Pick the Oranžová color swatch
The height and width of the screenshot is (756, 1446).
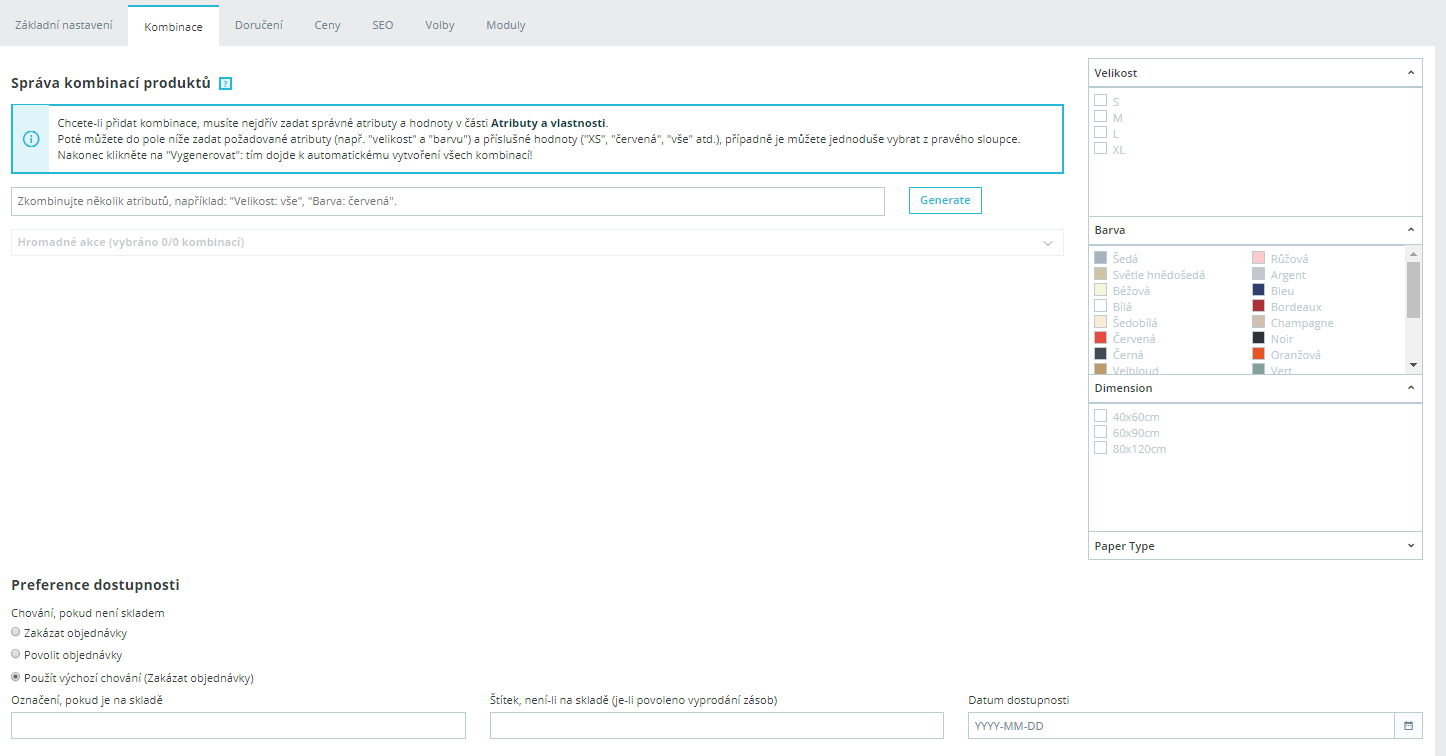pyautogui.click(x=1258, y=354)
